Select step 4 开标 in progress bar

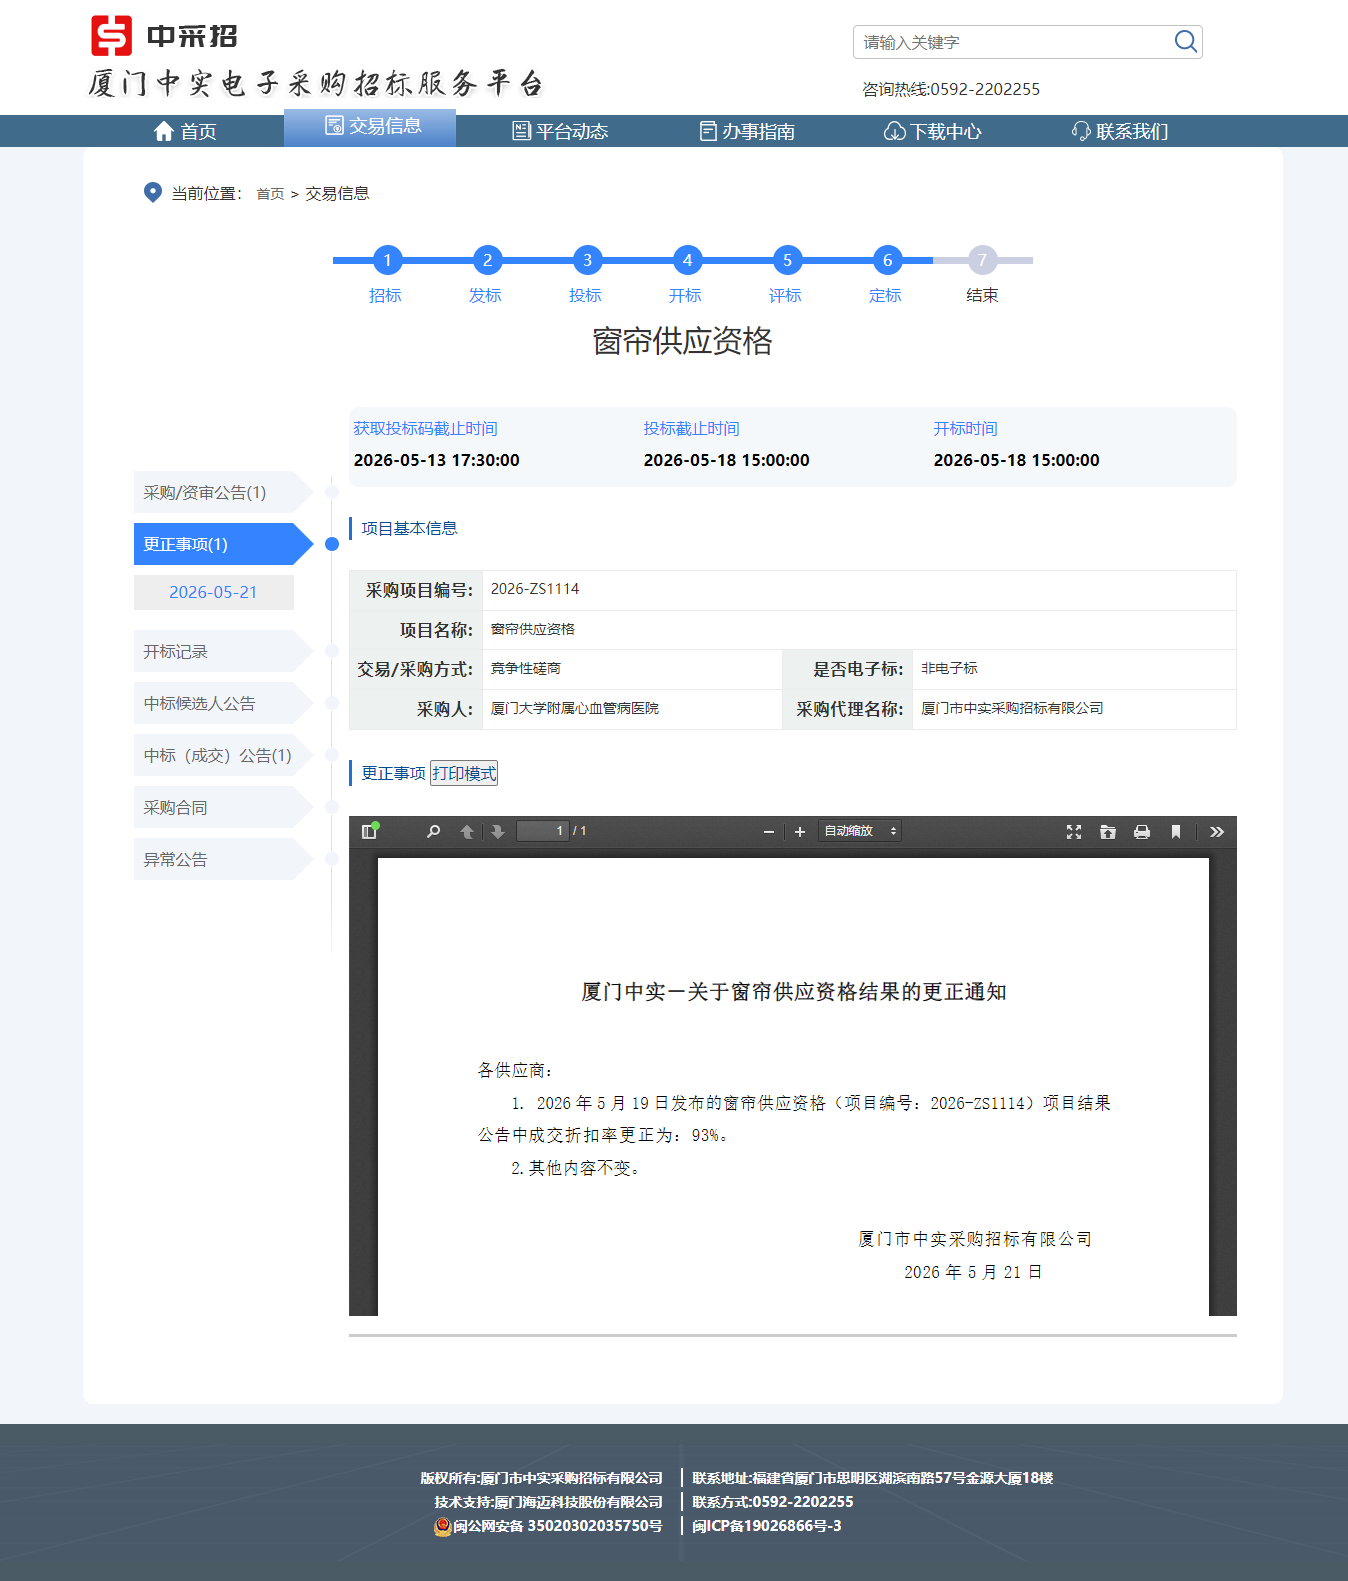tap(687, 260)
